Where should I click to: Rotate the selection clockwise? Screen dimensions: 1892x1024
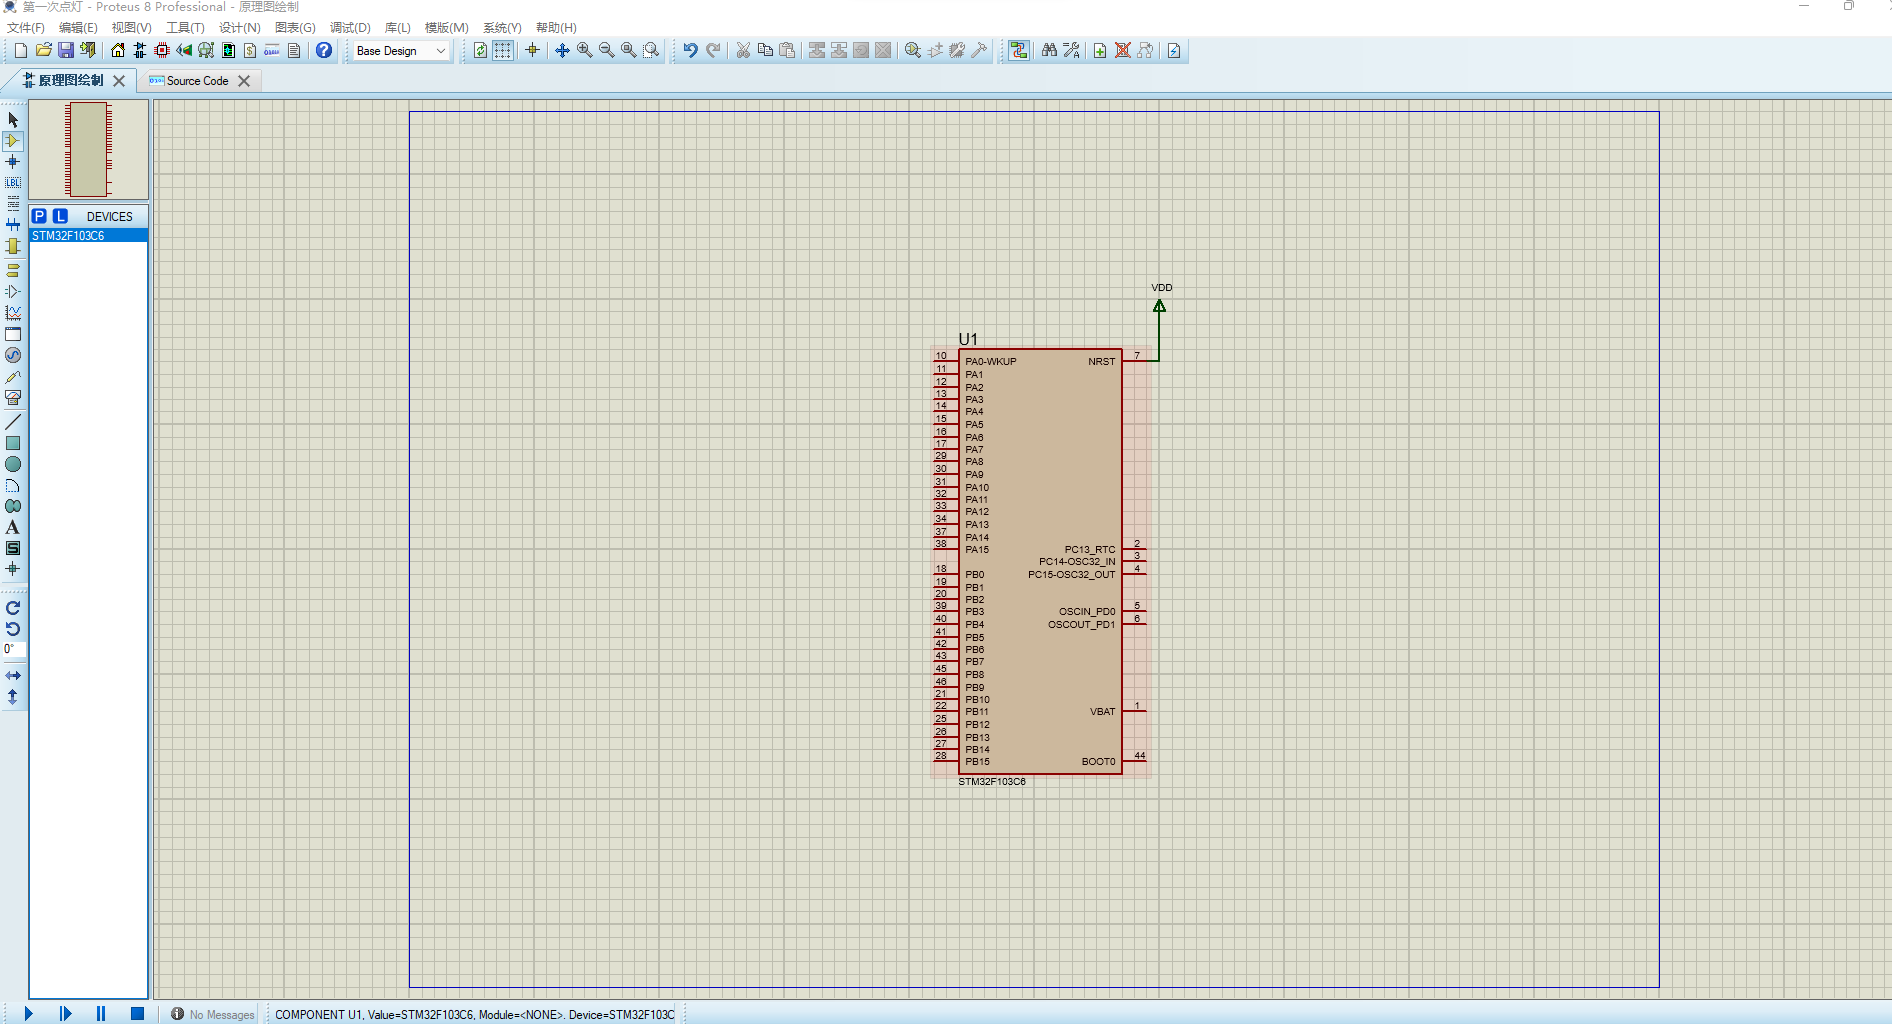pos(13,608)
